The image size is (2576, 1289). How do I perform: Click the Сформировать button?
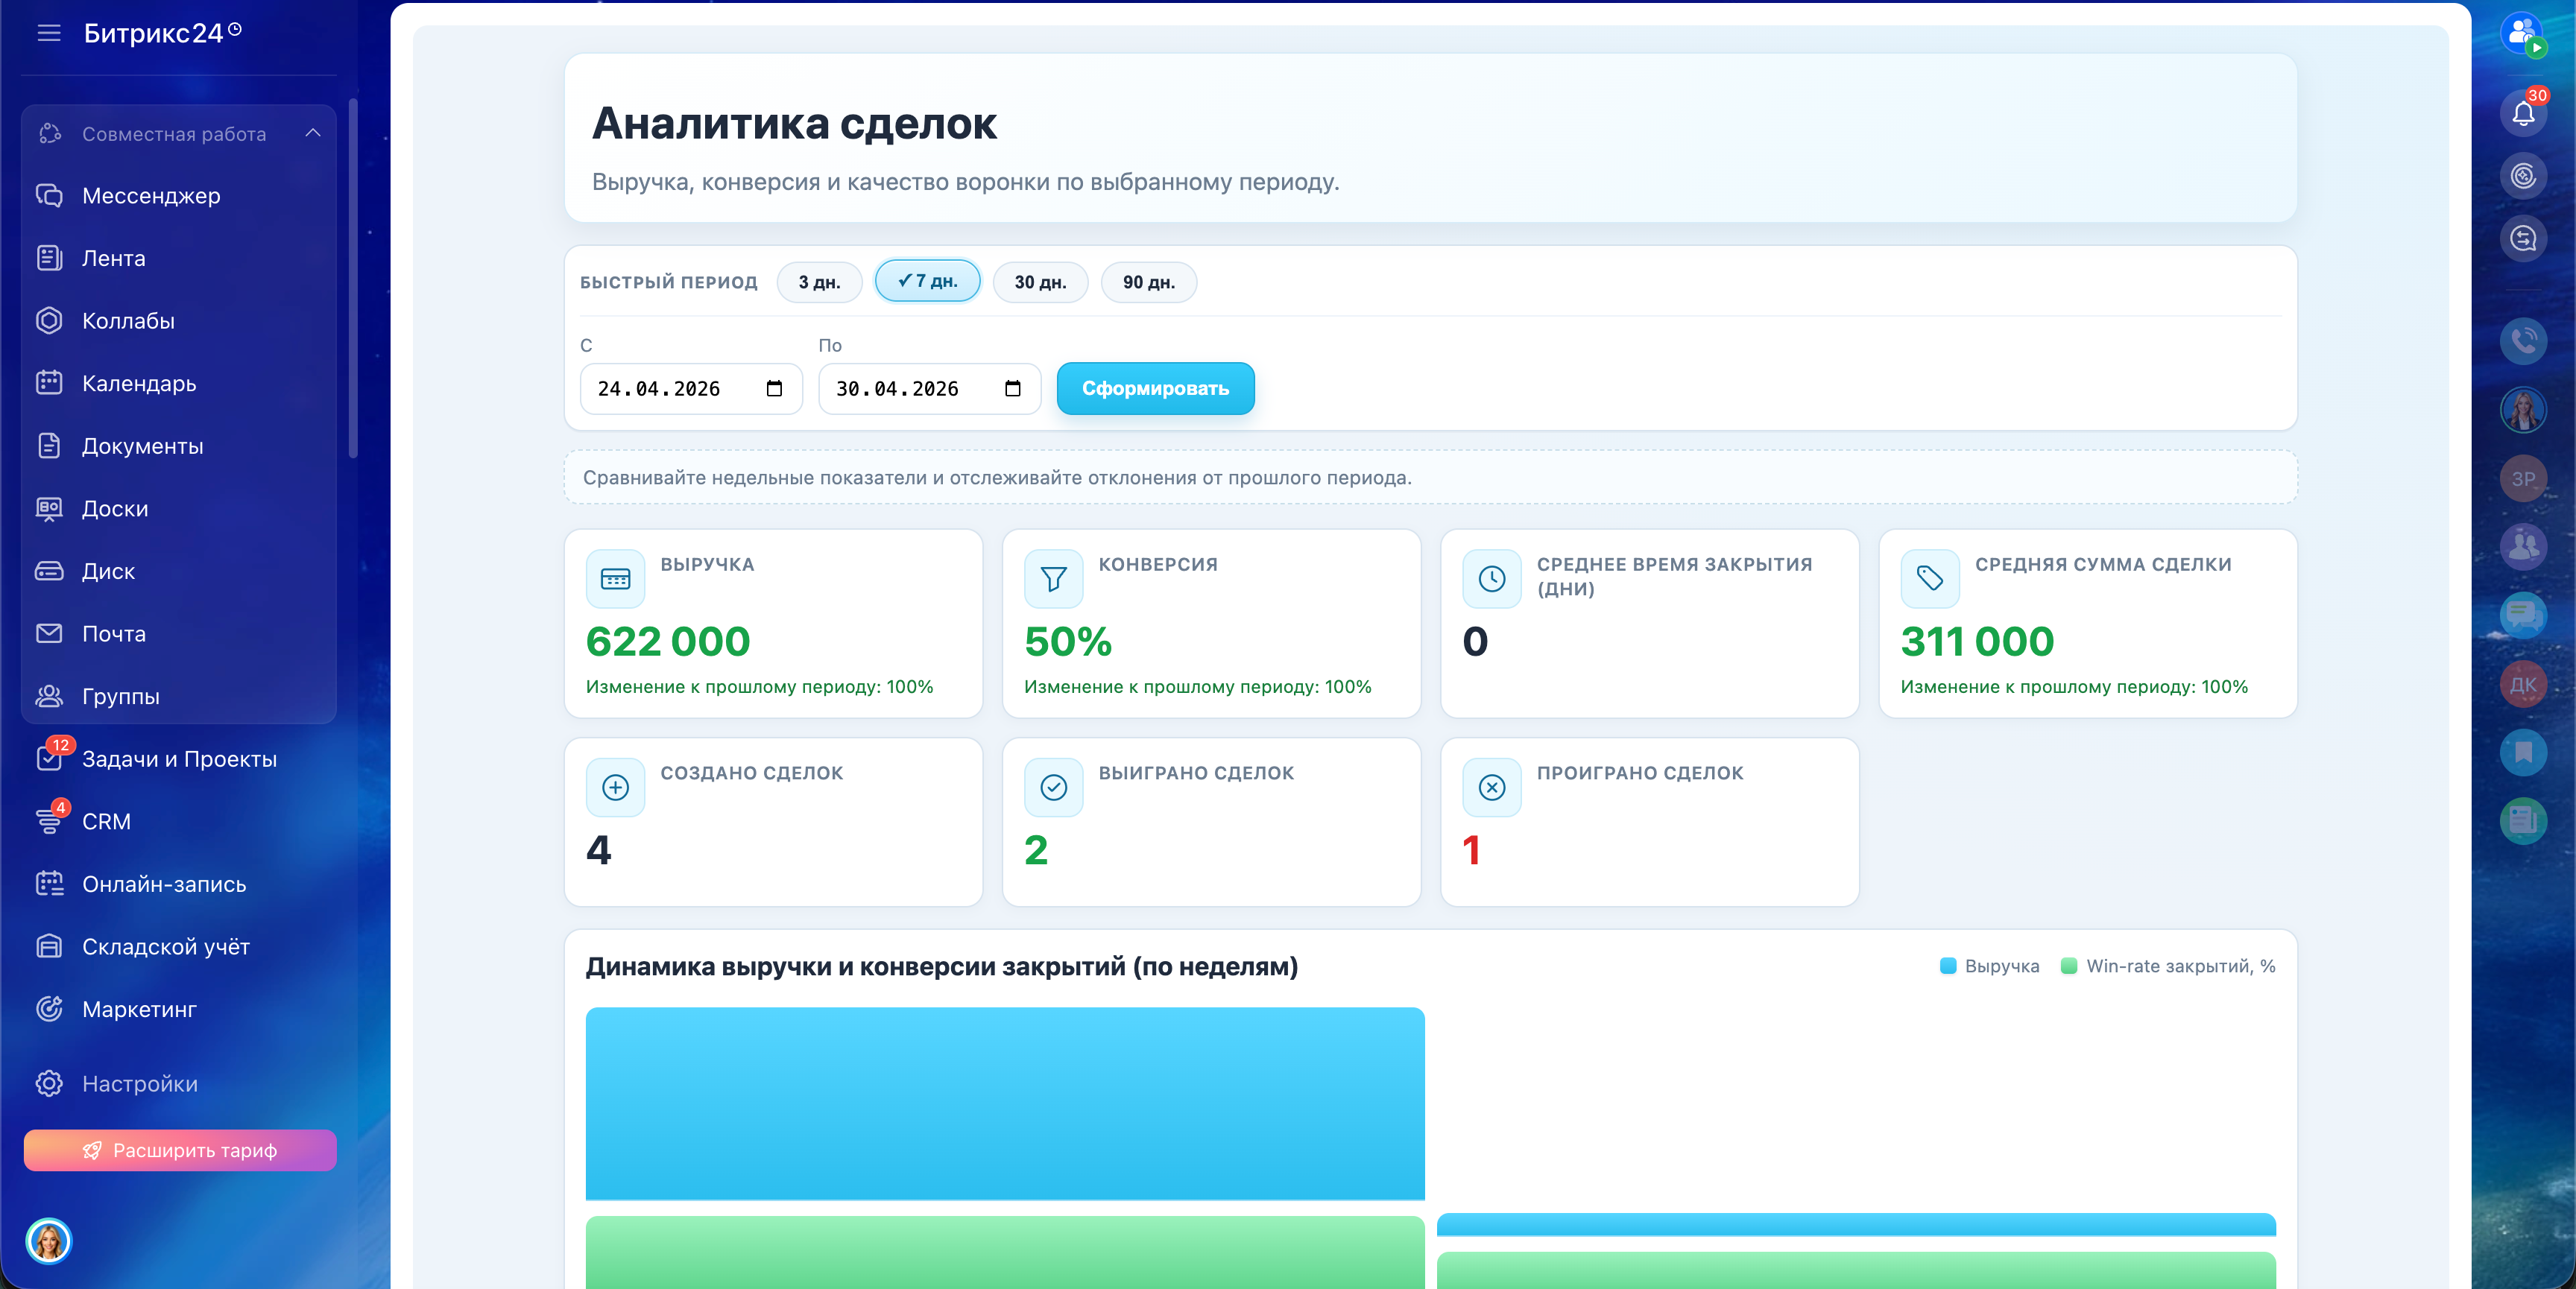[x=1155, y=388]
